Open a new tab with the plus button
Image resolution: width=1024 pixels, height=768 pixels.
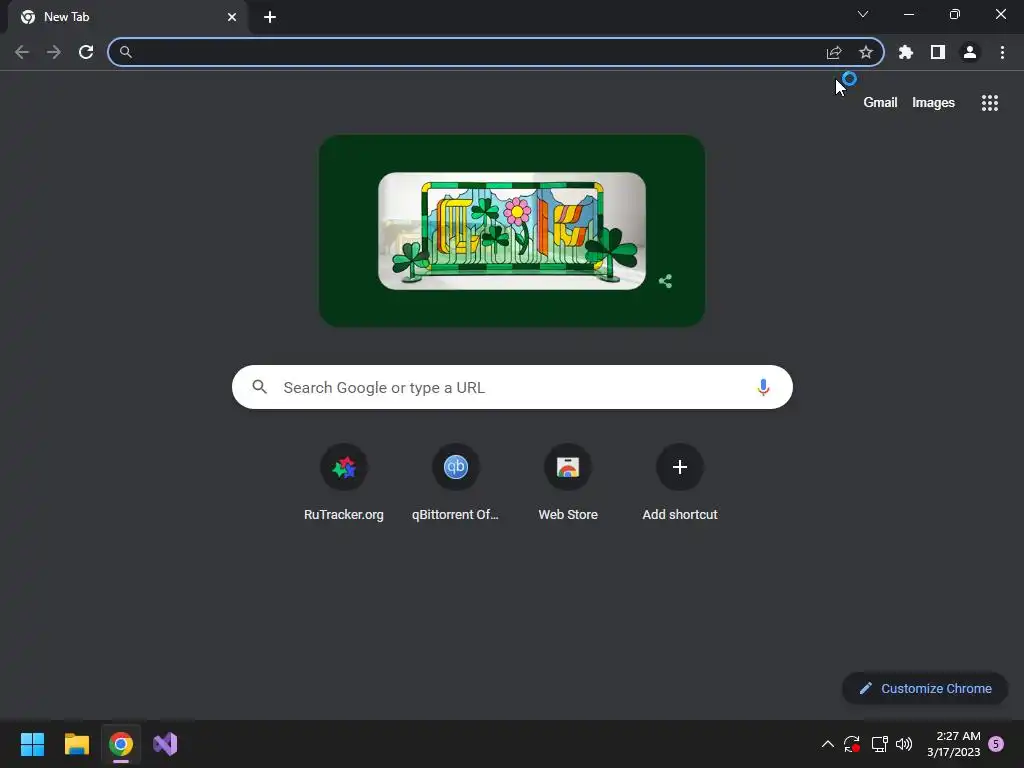270,17
